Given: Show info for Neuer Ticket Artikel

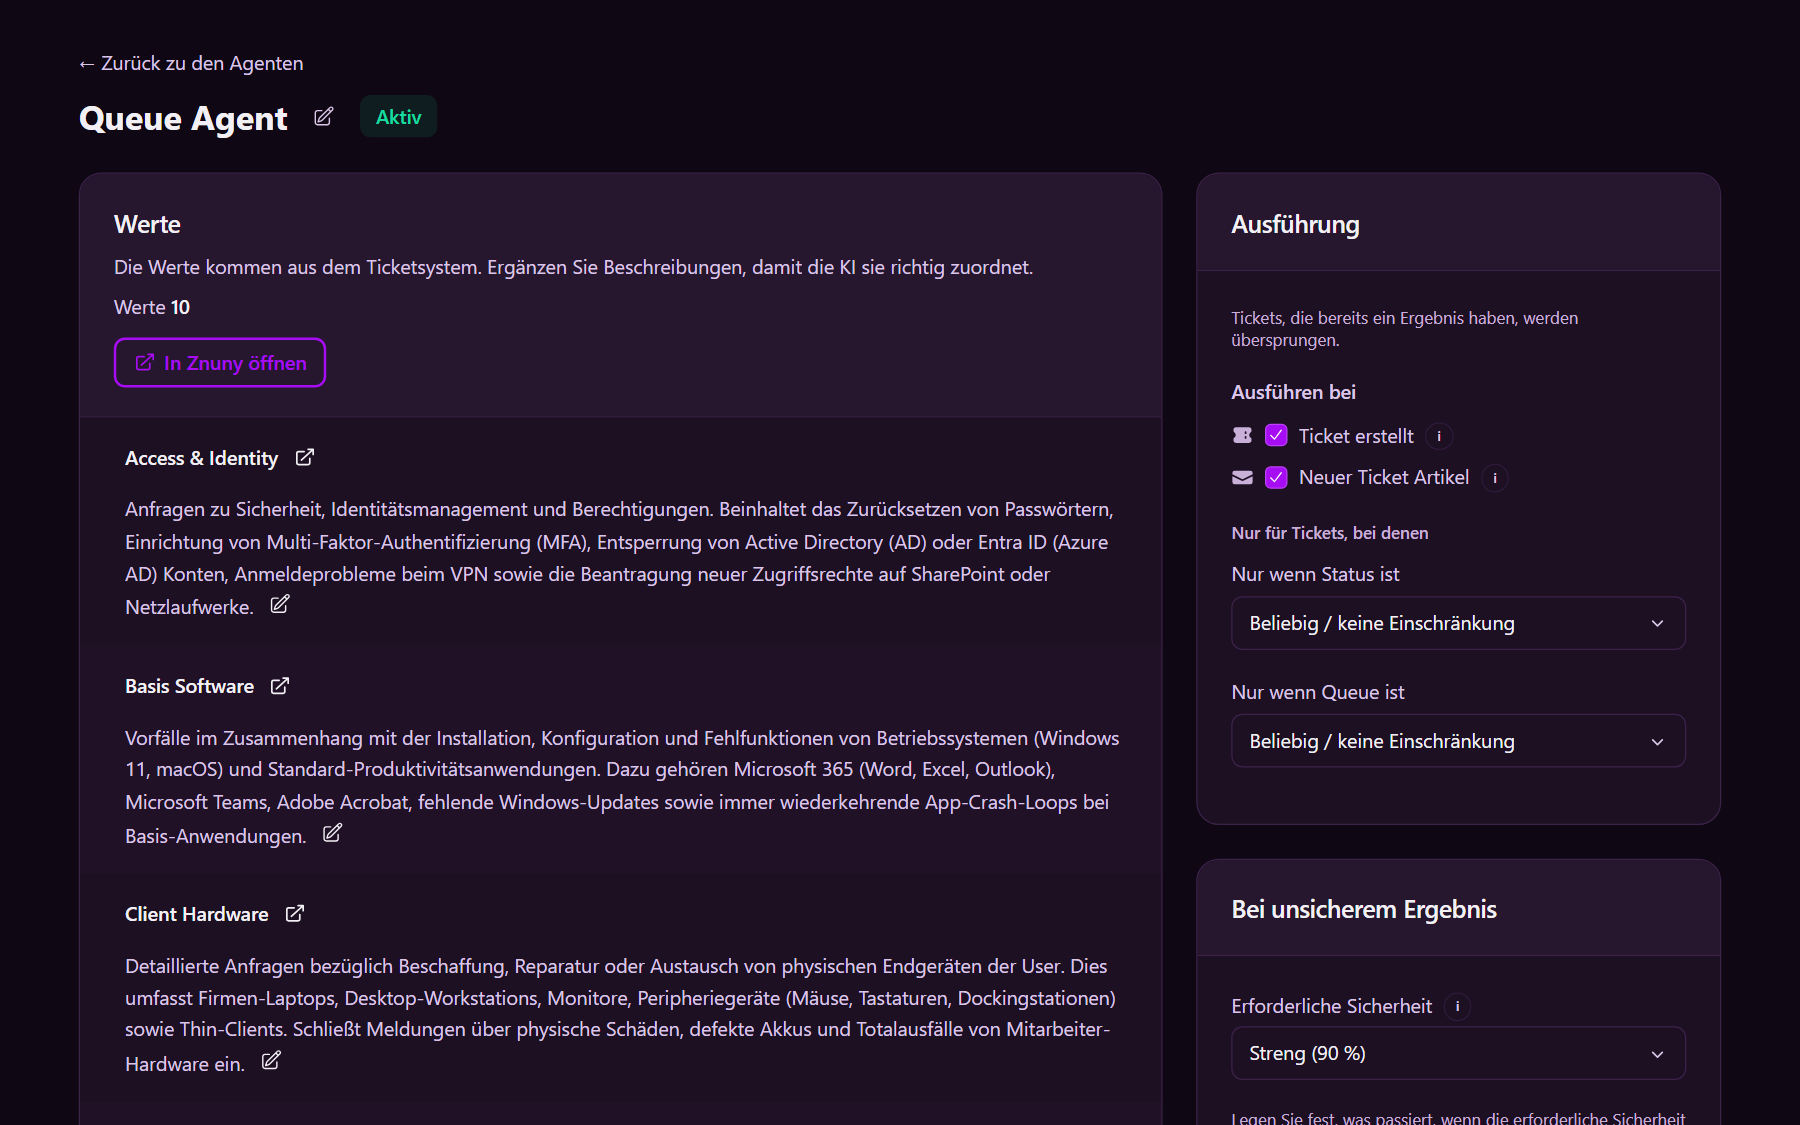Looking at the screenshot, I should click(x=1495, y=478).
